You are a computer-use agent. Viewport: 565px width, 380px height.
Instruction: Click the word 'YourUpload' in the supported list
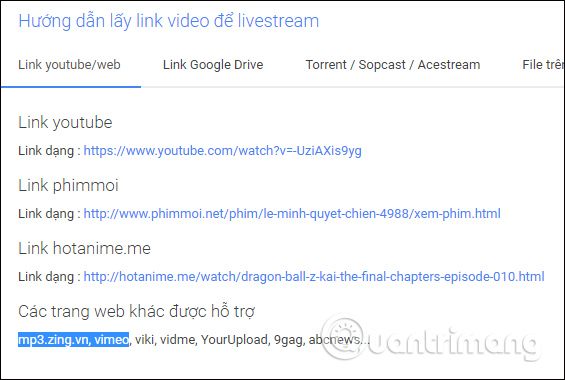(234, 340)
